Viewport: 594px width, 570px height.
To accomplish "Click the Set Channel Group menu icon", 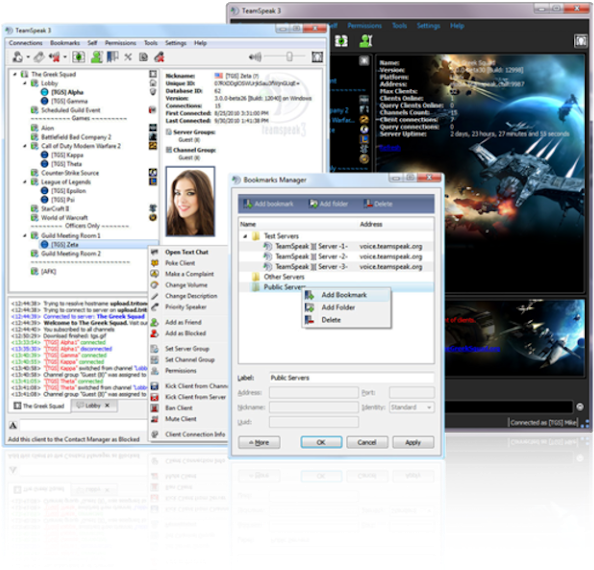I will (x=155, y=360).
